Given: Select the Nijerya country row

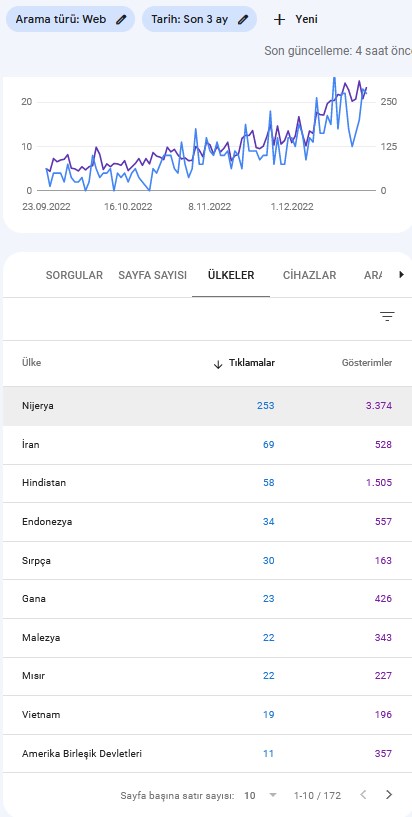Looking at the screenshot, I should 207,406.
